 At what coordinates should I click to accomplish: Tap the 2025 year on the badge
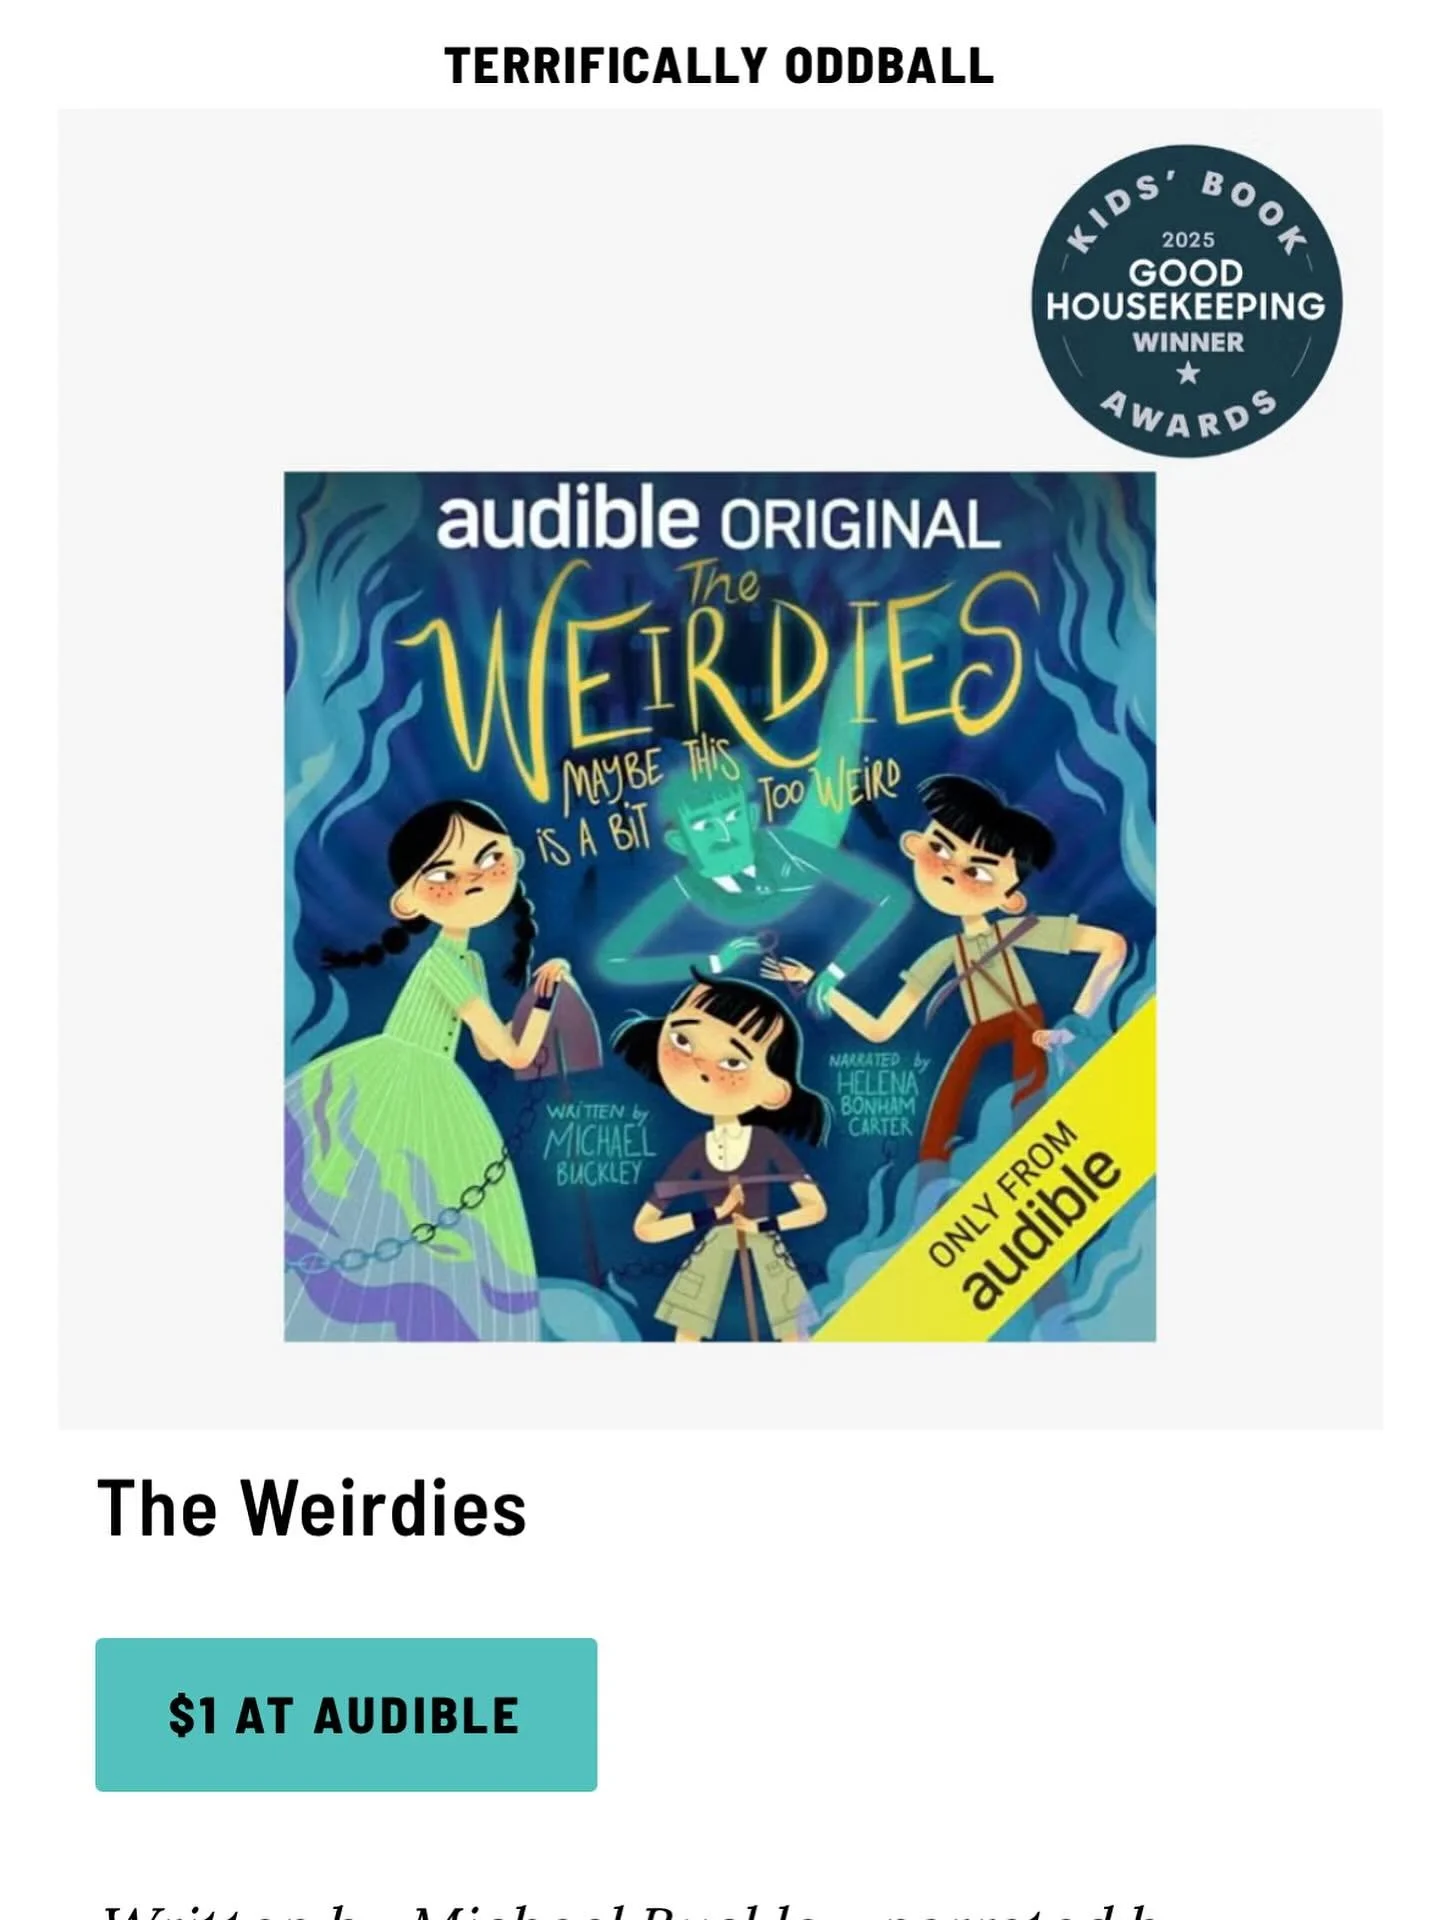click(x=1187, y=240)
